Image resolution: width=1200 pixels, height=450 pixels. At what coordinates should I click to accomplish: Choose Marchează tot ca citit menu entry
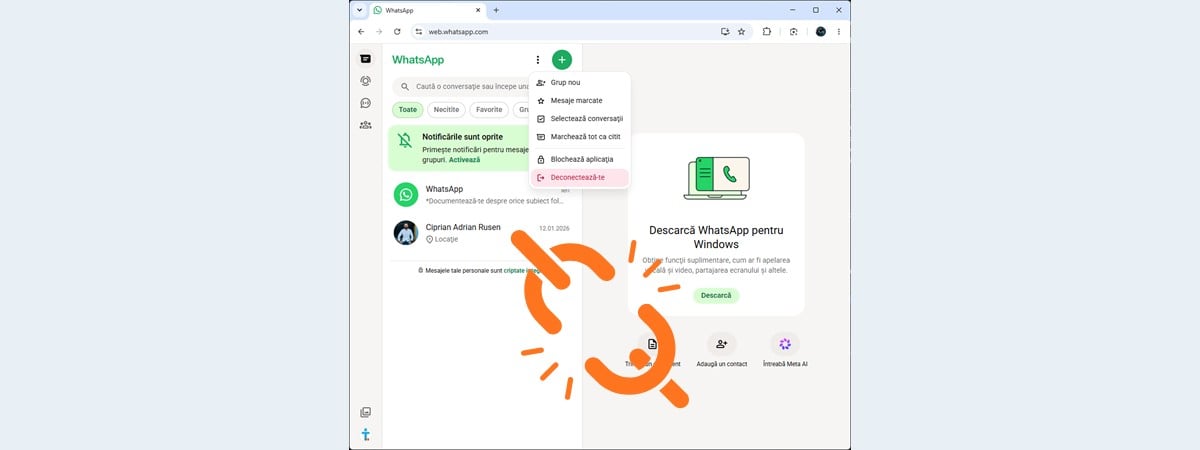(x=580, y=136)
